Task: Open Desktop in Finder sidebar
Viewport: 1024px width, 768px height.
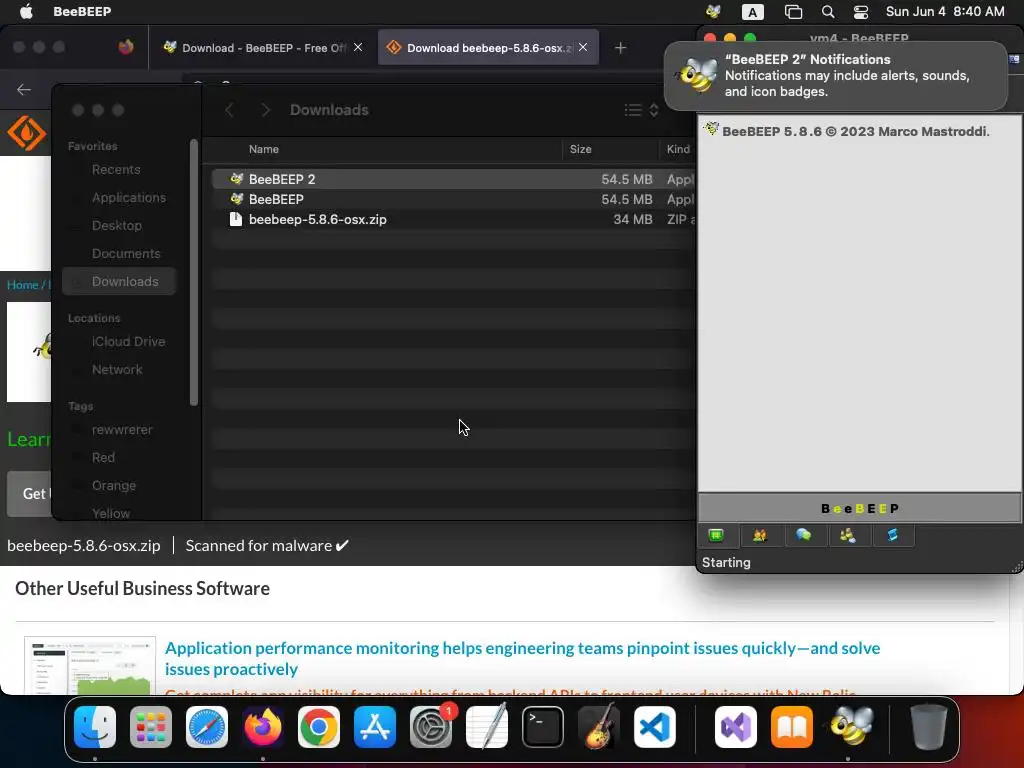Action: [116, 225]
